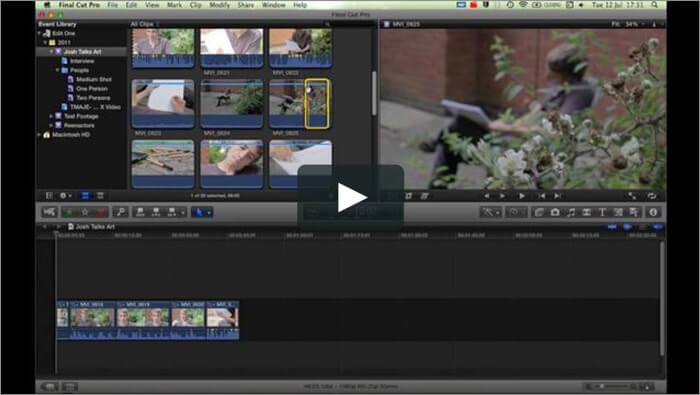Open the Clip menu
This screenshot has width=700, height=395.
[196, 5]
